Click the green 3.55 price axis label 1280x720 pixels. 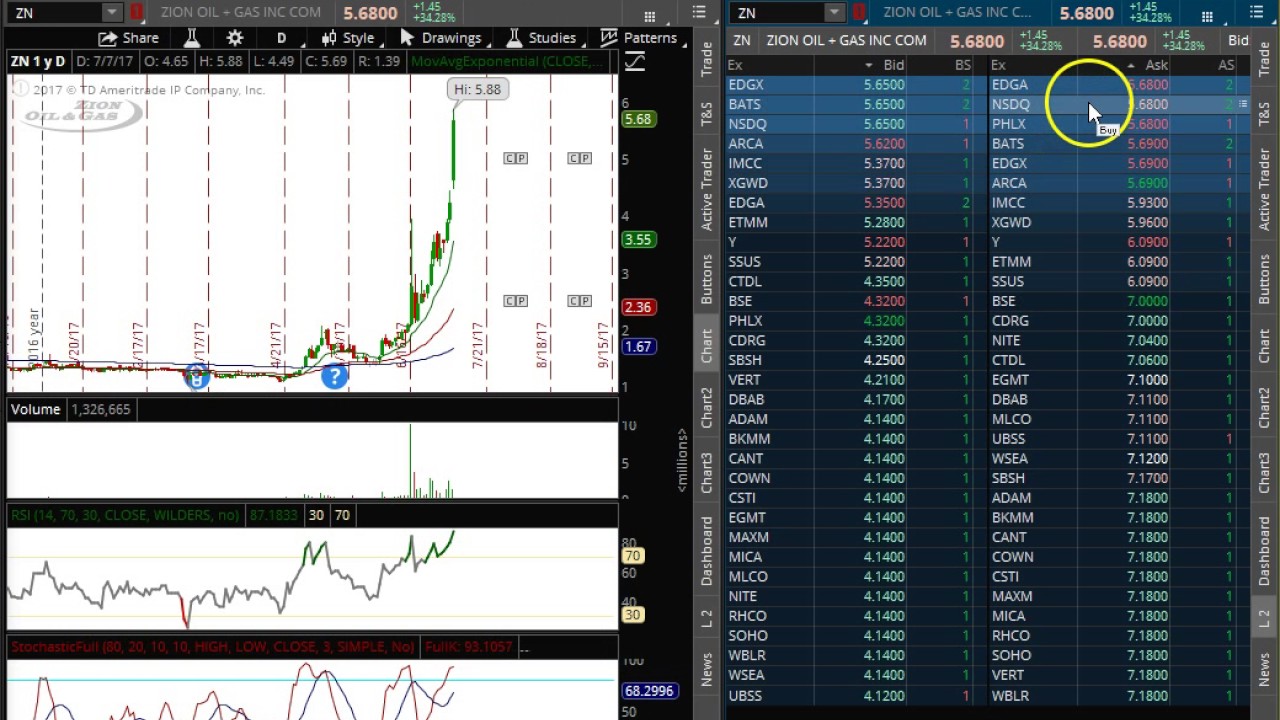coord(637,239)
